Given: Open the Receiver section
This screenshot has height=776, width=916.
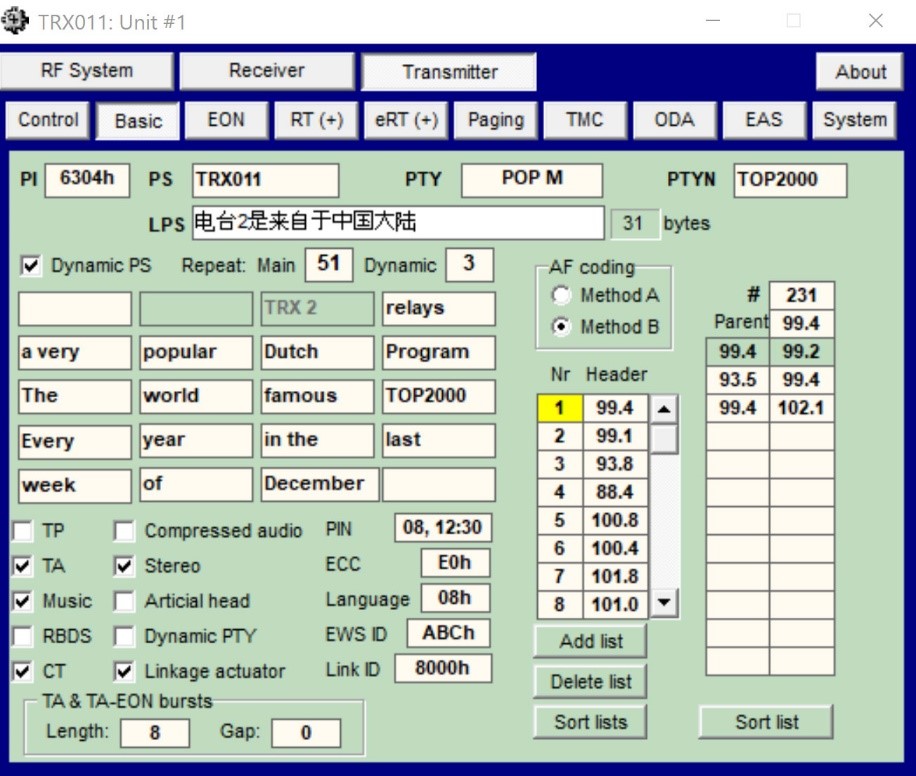Looking at the screenshot, I should pos(266,71).
